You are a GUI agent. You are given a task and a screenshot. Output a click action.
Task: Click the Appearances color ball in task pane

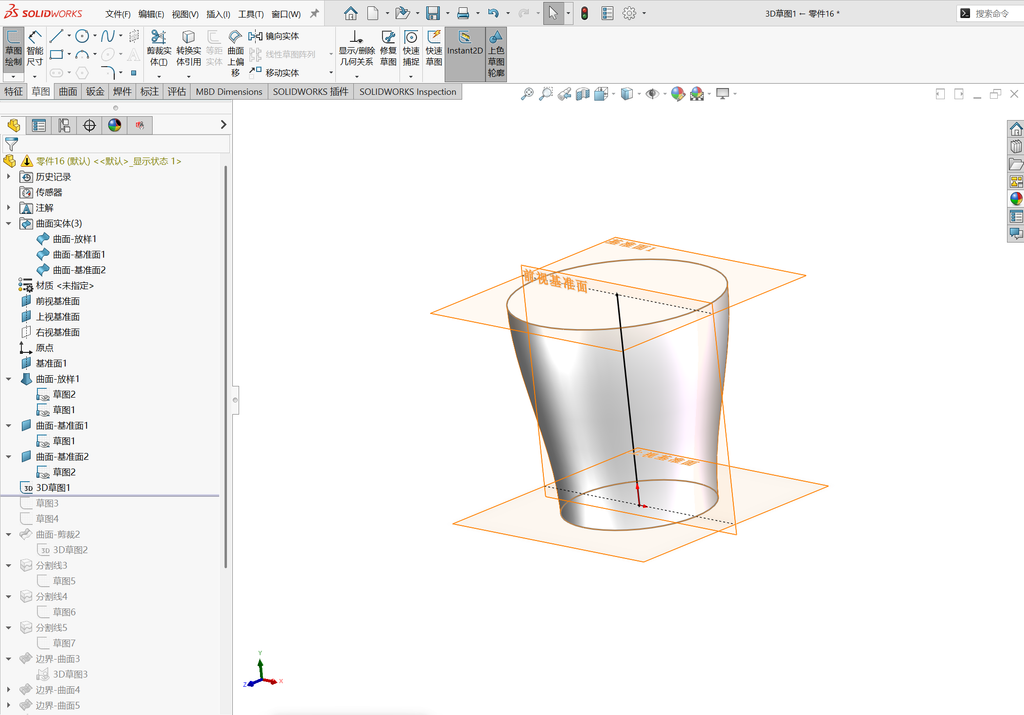1016,199
